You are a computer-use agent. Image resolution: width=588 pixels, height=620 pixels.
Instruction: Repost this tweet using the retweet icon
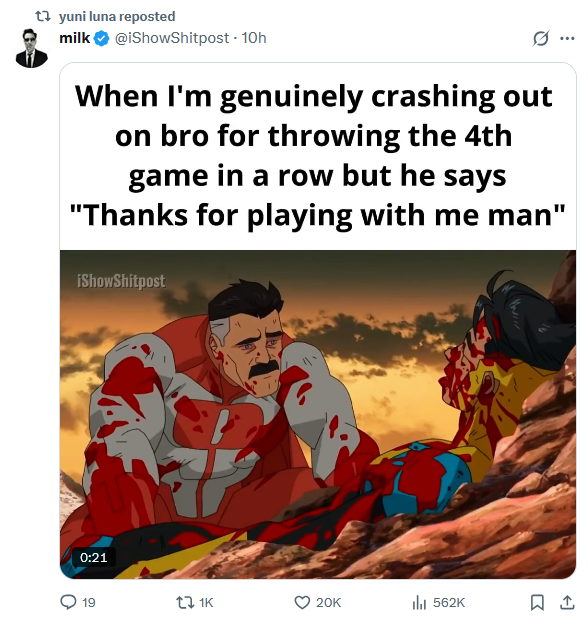pyautogui.click(x=185, y=602)
